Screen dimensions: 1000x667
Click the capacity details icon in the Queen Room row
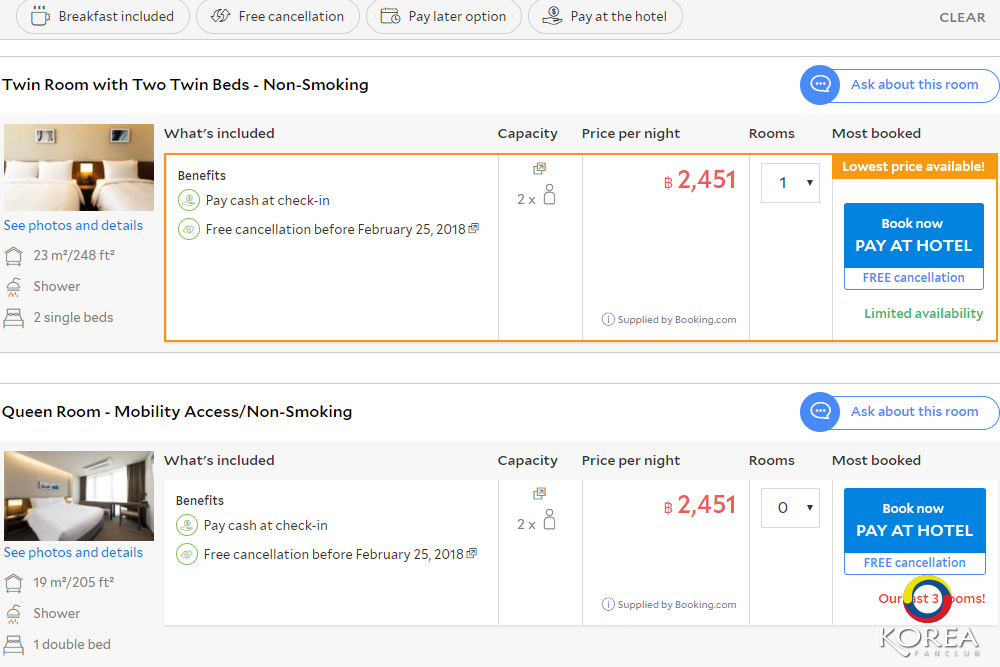click(x=540, y=494)
